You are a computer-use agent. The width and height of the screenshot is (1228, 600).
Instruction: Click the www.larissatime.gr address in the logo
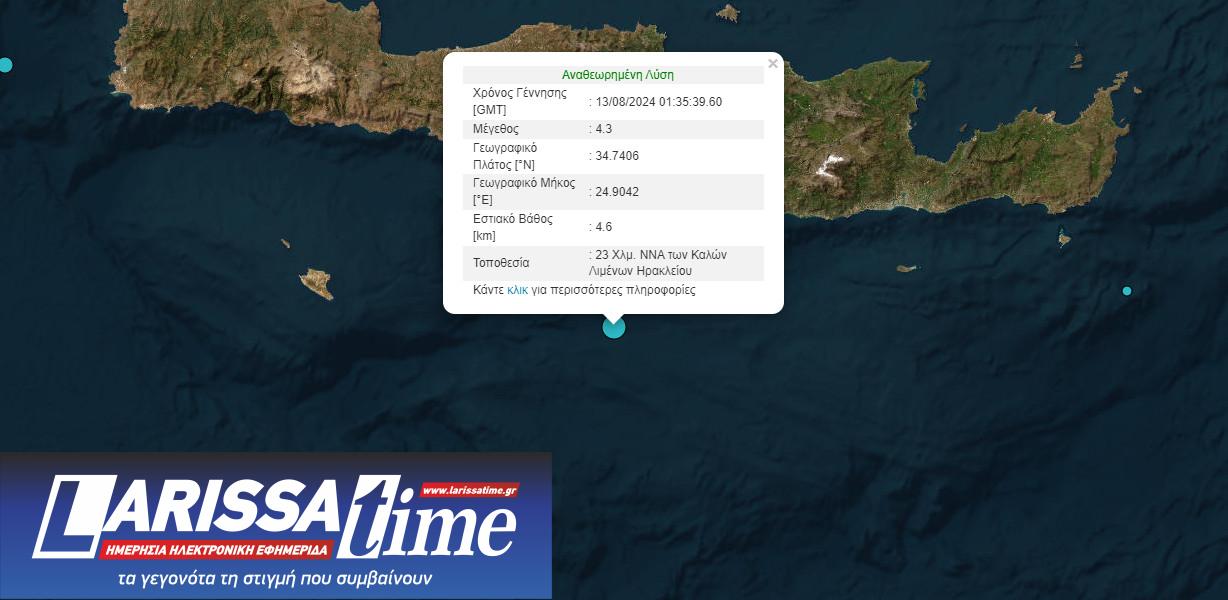469,490
